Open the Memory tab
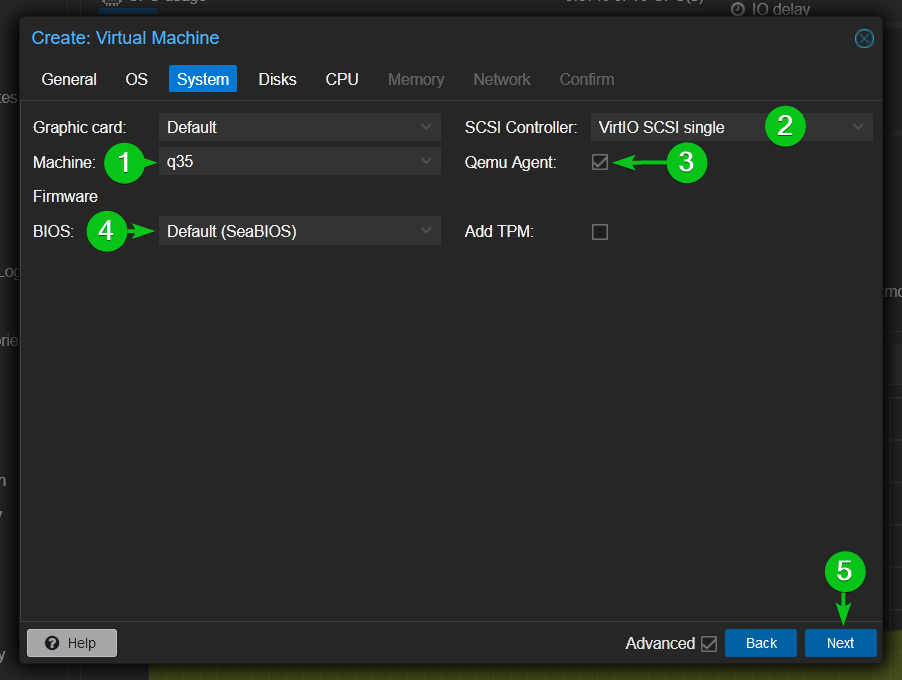Screen dimensions: 902x680 (416, 79)
